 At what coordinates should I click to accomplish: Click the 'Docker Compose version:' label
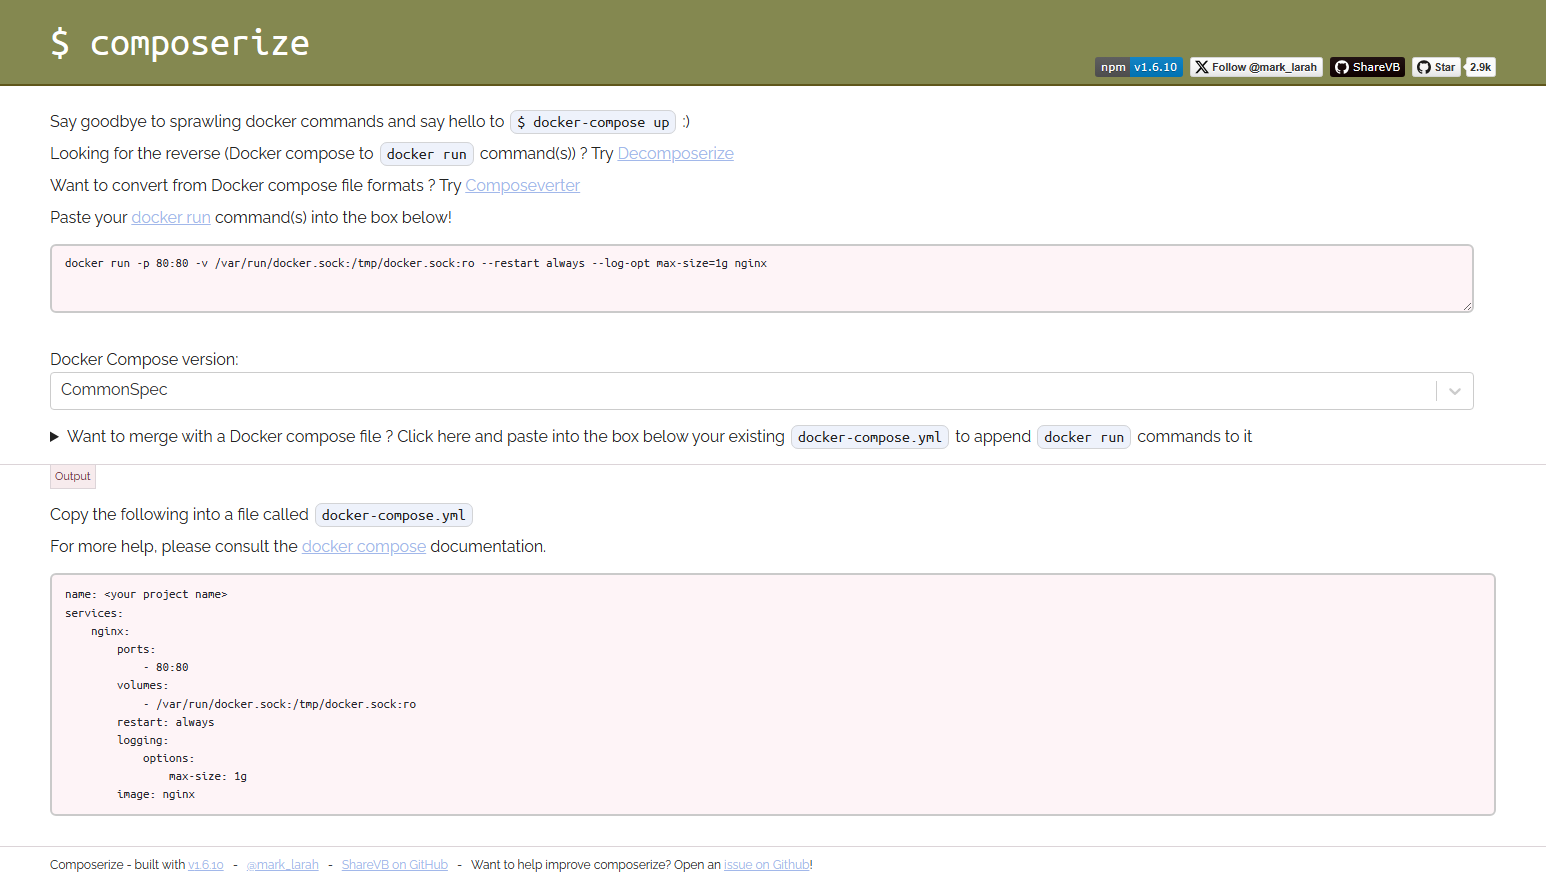tap(144, 359)
